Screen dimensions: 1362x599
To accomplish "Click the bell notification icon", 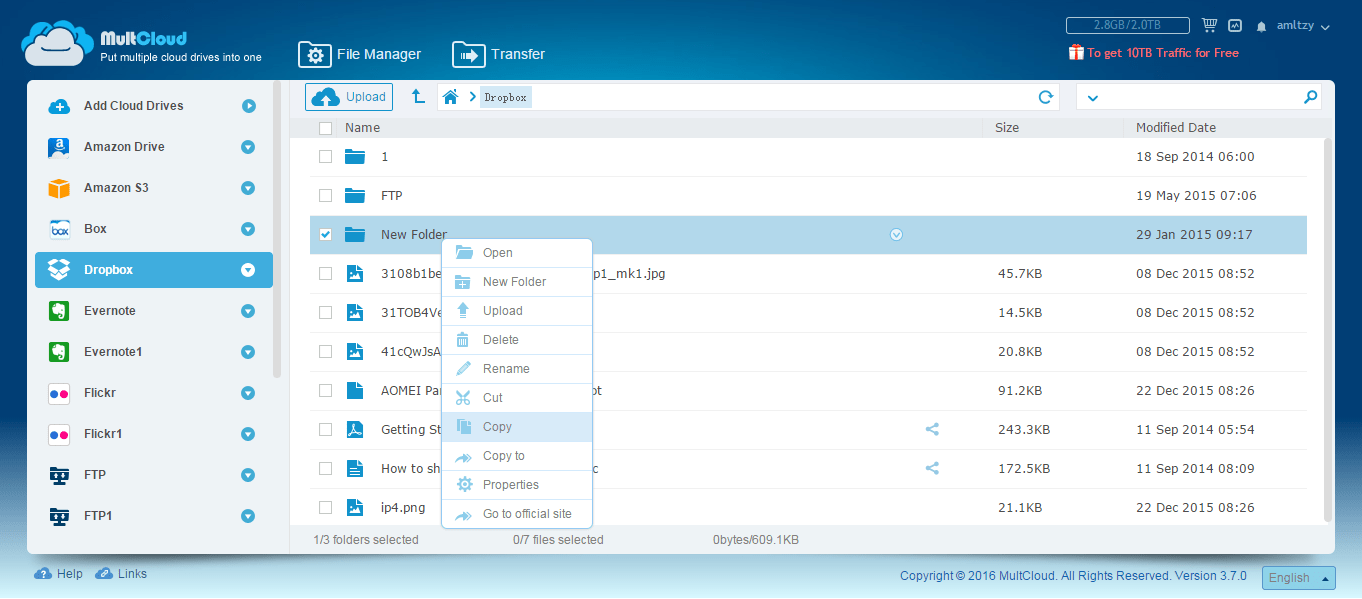I will pyautogui.click(x=1261, y=25).
